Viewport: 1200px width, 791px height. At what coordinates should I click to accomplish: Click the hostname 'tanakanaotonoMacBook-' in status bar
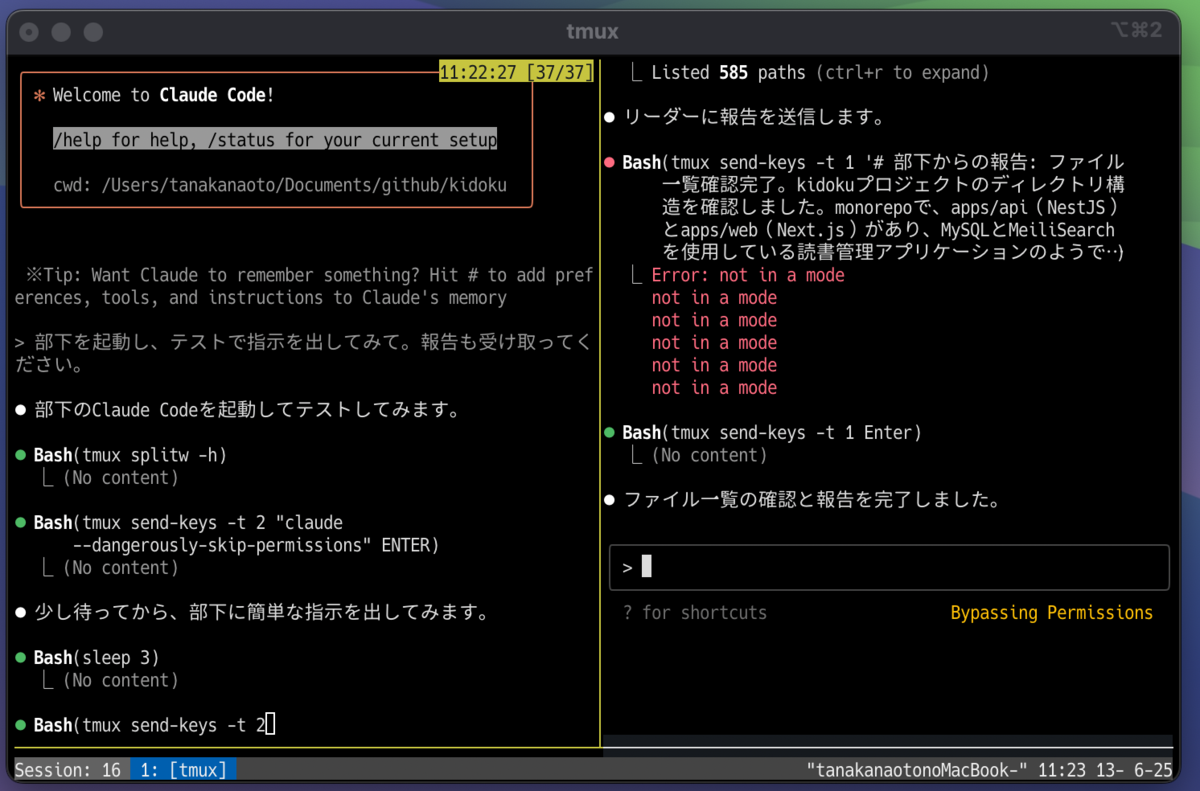click(918, 770)
